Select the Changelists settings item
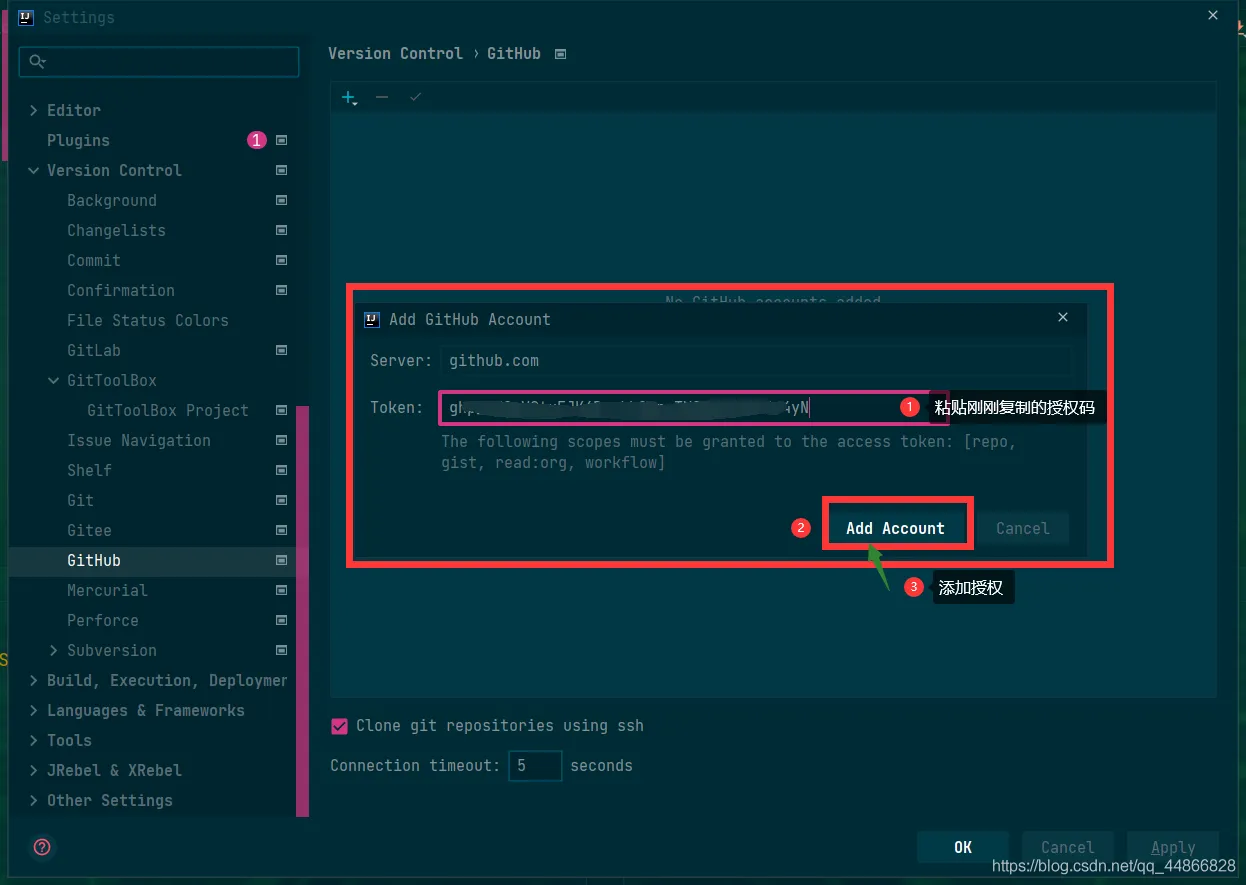 tap(116, 230)
